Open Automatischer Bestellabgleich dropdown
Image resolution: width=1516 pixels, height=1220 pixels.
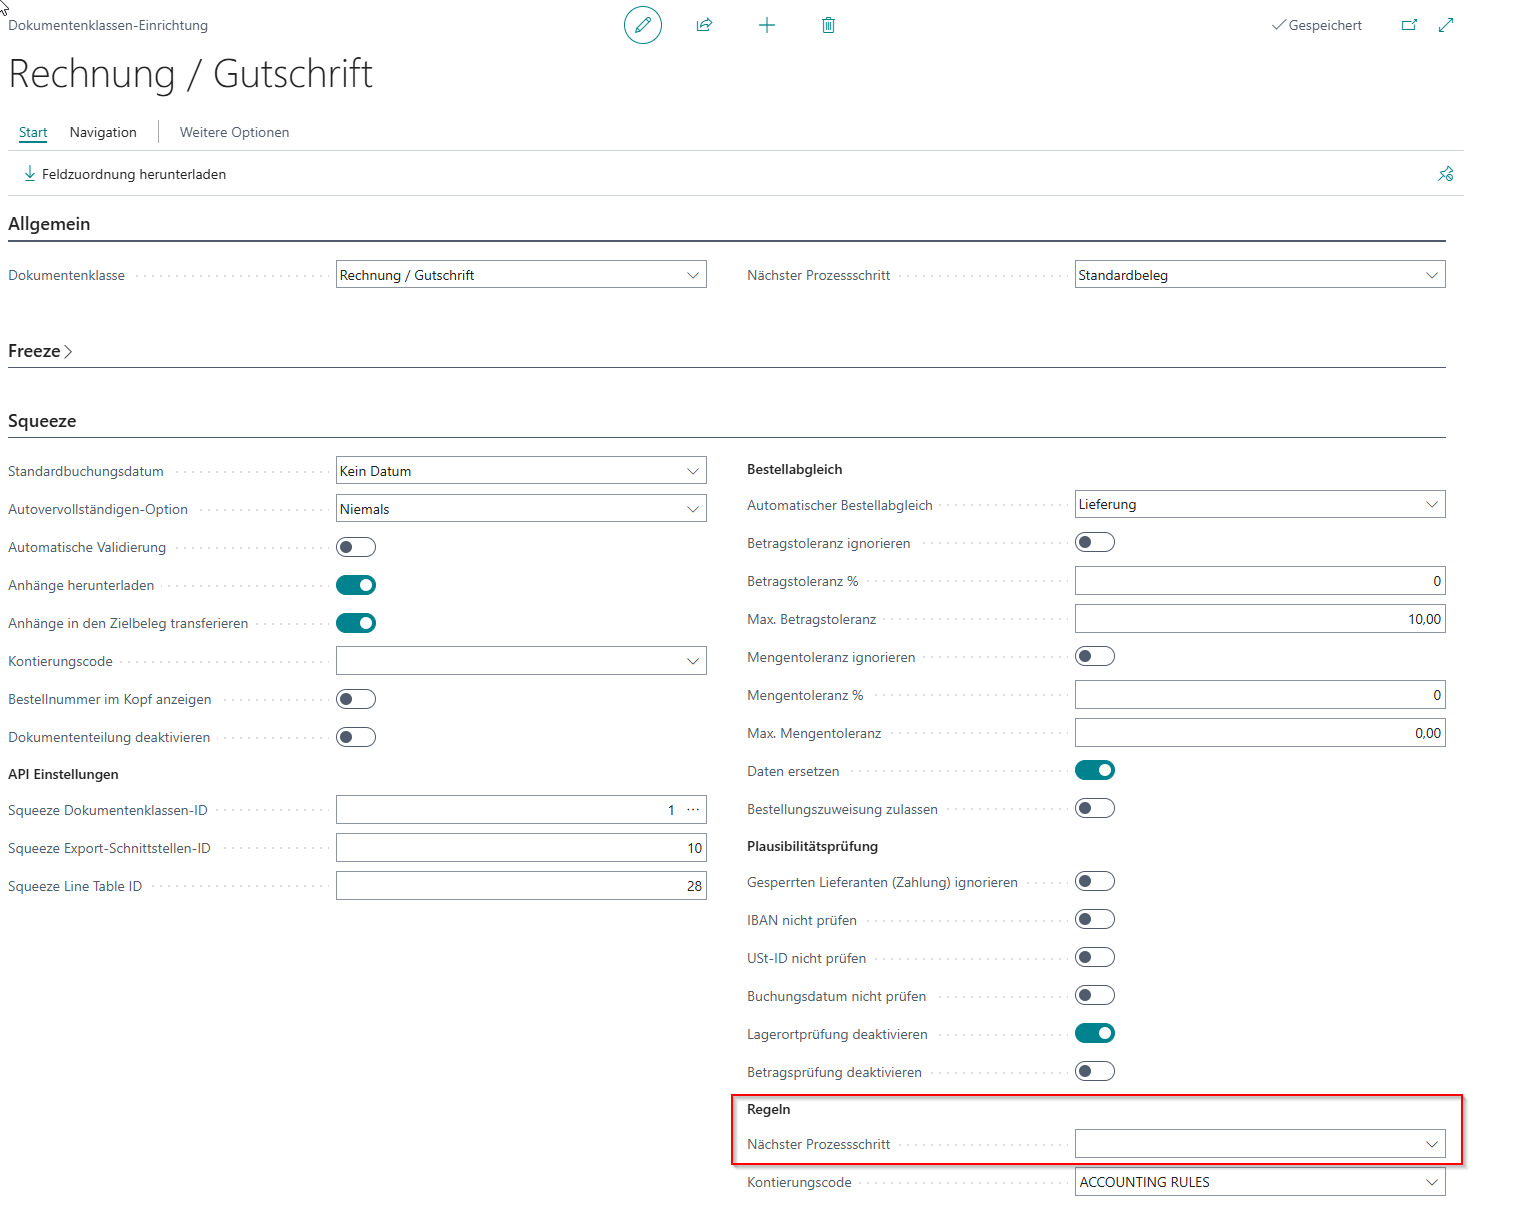(1259, 505)
